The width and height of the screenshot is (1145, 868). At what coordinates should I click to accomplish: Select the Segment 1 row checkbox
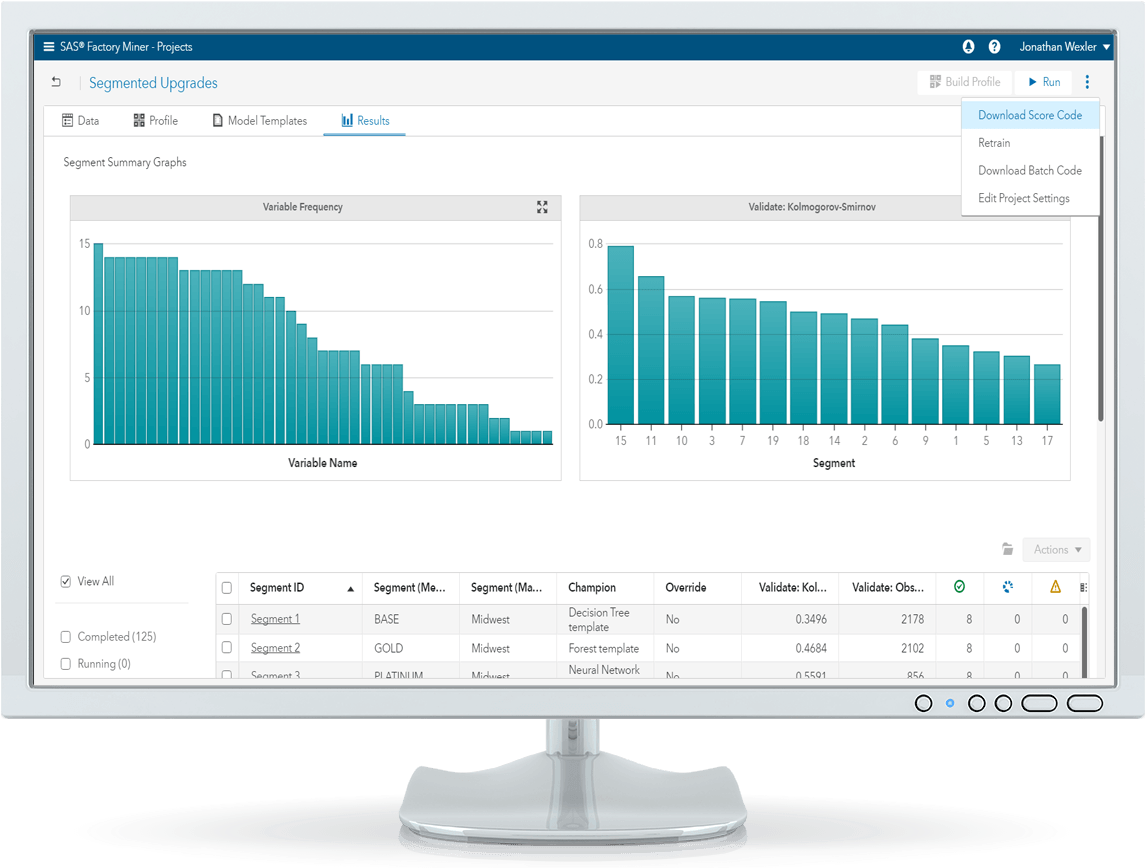pyautogui.click(x=227, y=619)
